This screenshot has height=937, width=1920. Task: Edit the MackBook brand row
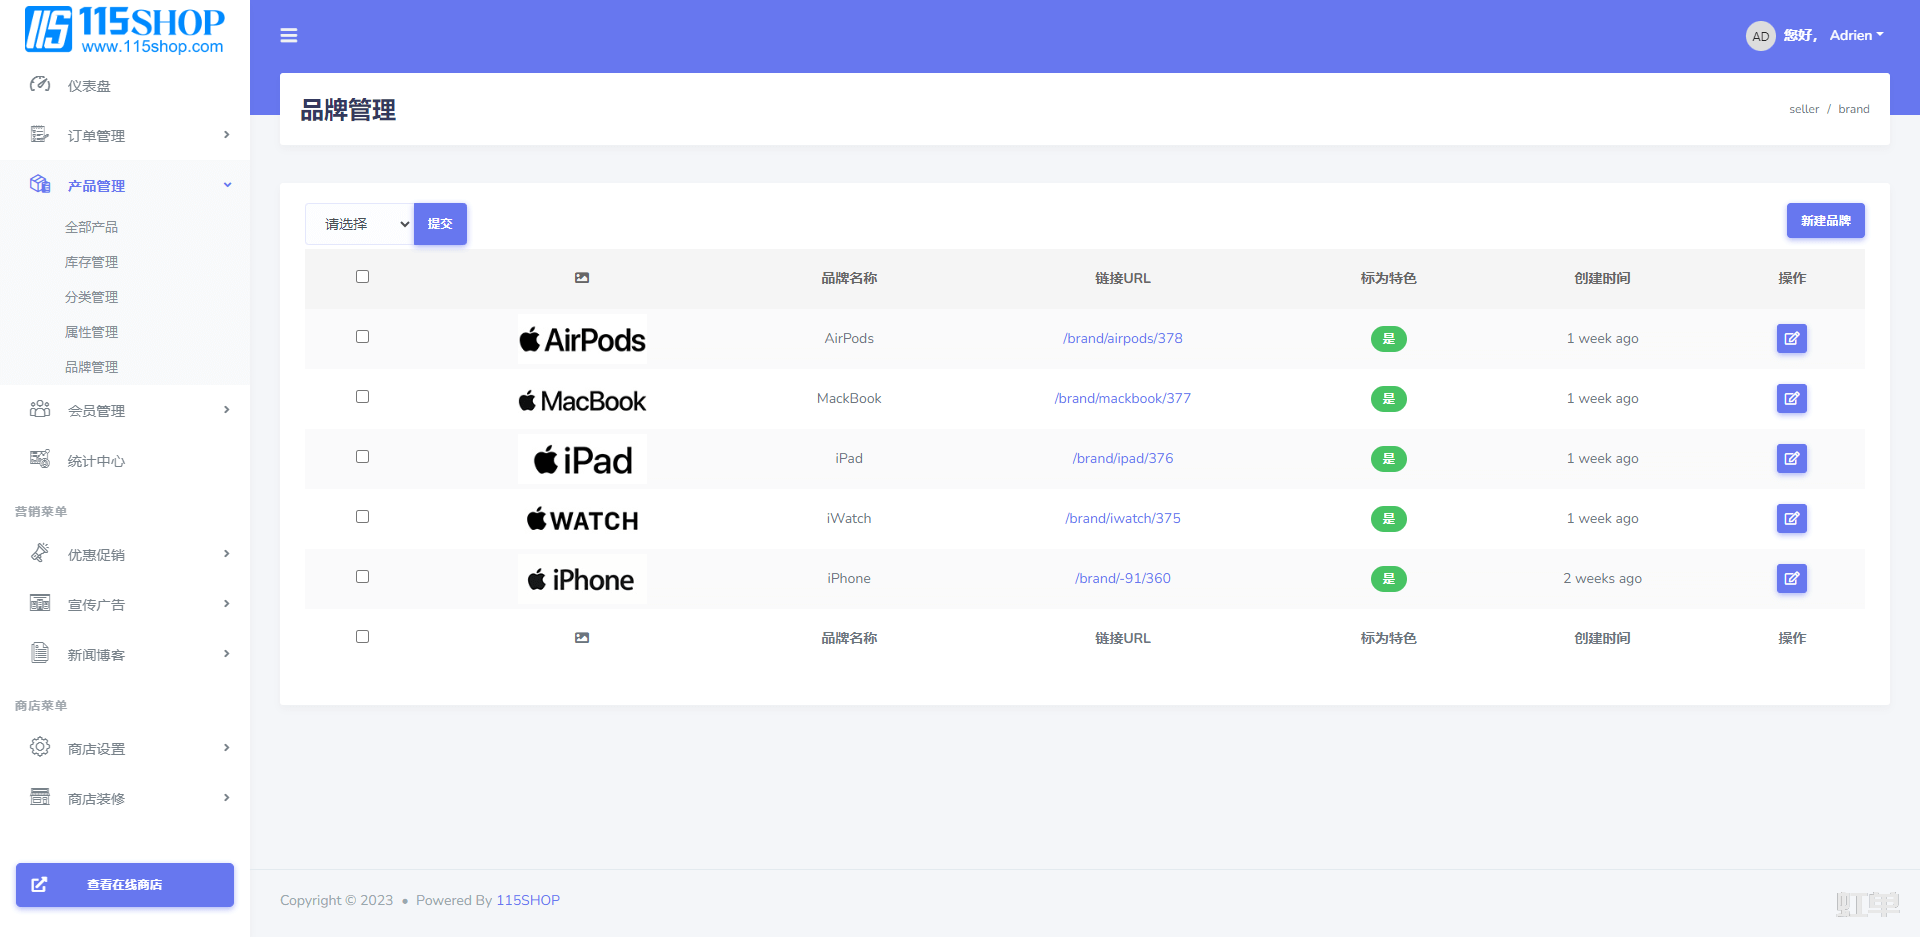click(x=1792, y=399)
